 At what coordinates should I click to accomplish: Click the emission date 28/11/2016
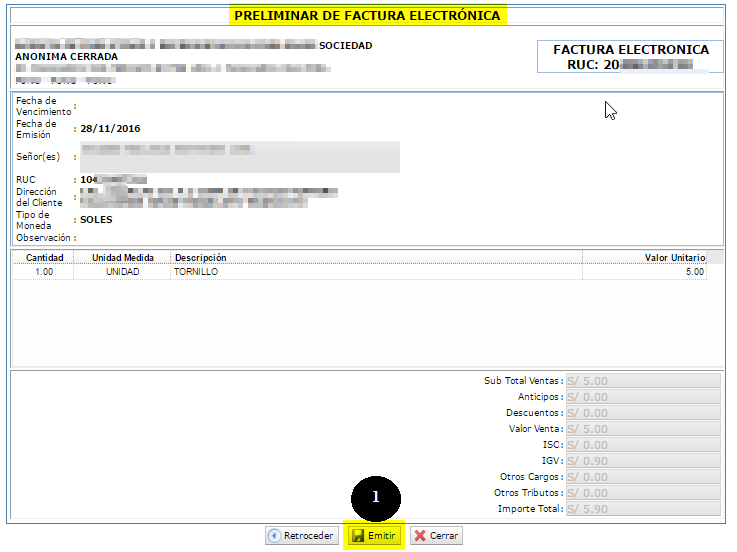112,128
